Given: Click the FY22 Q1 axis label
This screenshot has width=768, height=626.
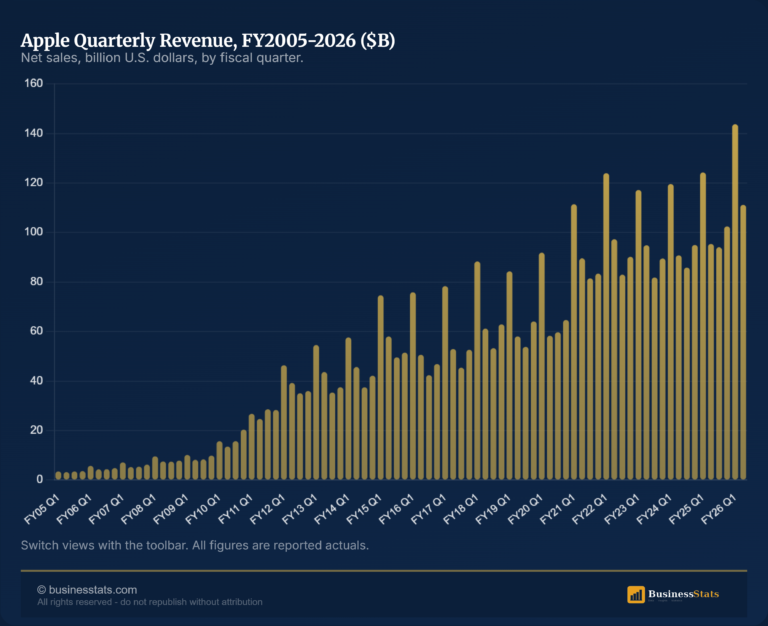Looking at the screenshot, I should click(x=590, y=509).
